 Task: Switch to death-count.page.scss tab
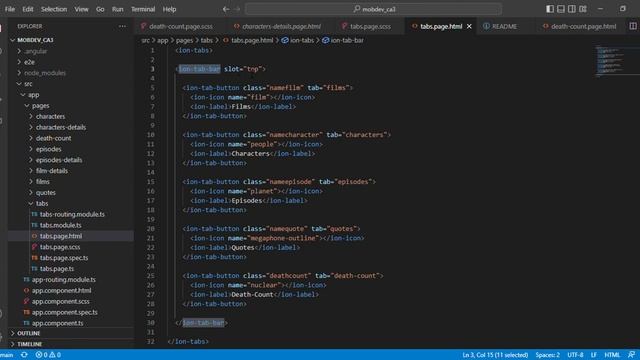pyautogui.click(x=180, y=26)
